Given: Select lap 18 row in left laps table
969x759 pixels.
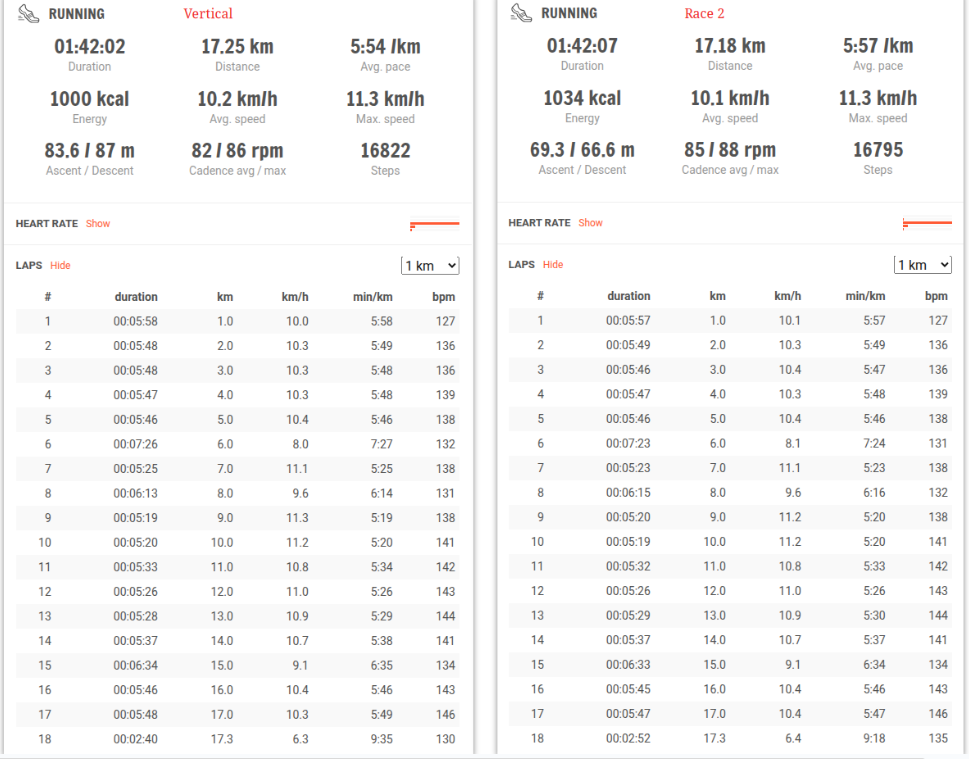Looking at the screenshot, I should point(238,739).
